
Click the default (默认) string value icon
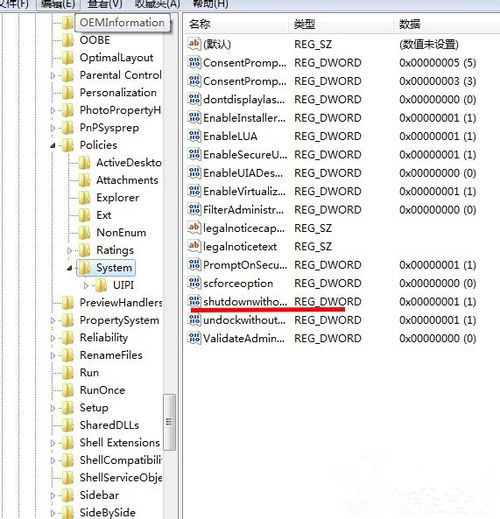point(194,44)
